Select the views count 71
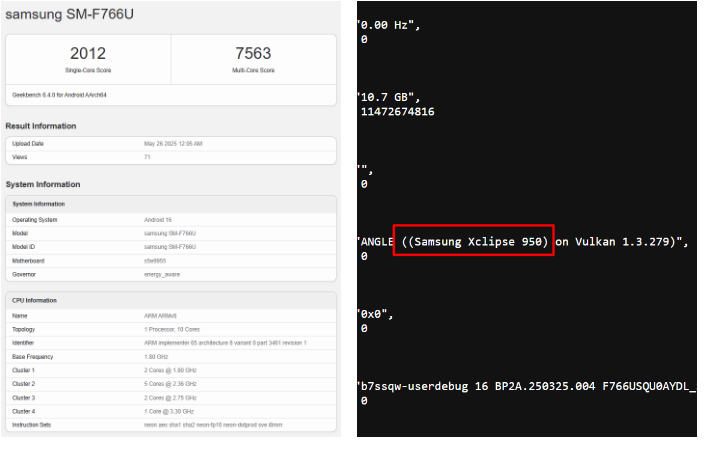 (x=147, y=157)
